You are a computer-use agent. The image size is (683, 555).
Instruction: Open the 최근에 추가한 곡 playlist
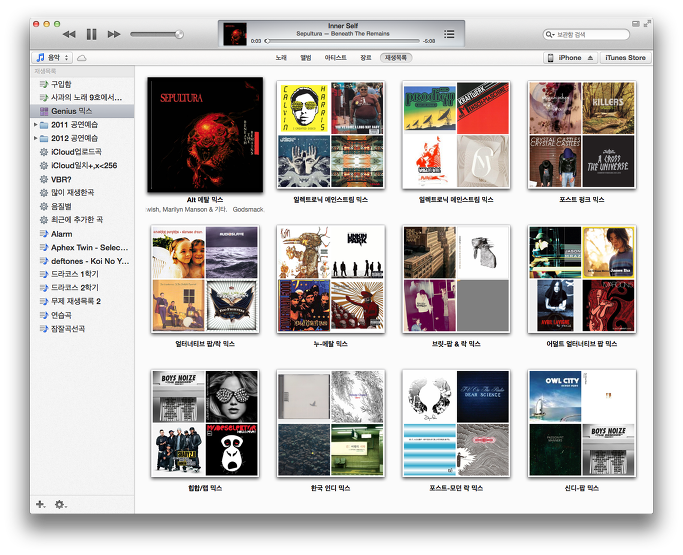click(x=82, y=220)
